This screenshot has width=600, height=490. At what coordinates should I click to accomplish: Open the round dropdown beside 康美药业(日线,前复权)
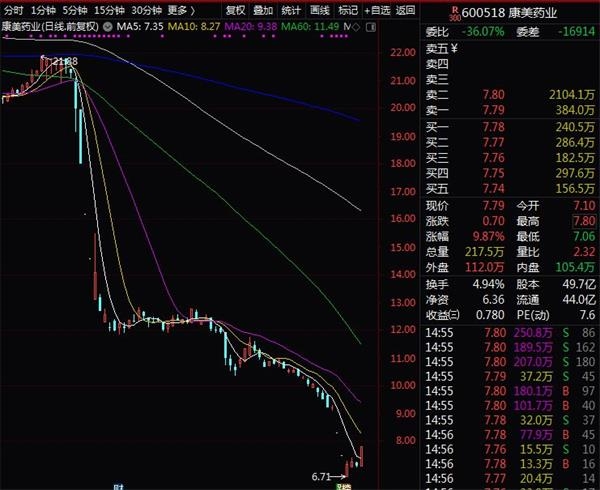pyautogui.click(x=108, y=27)
